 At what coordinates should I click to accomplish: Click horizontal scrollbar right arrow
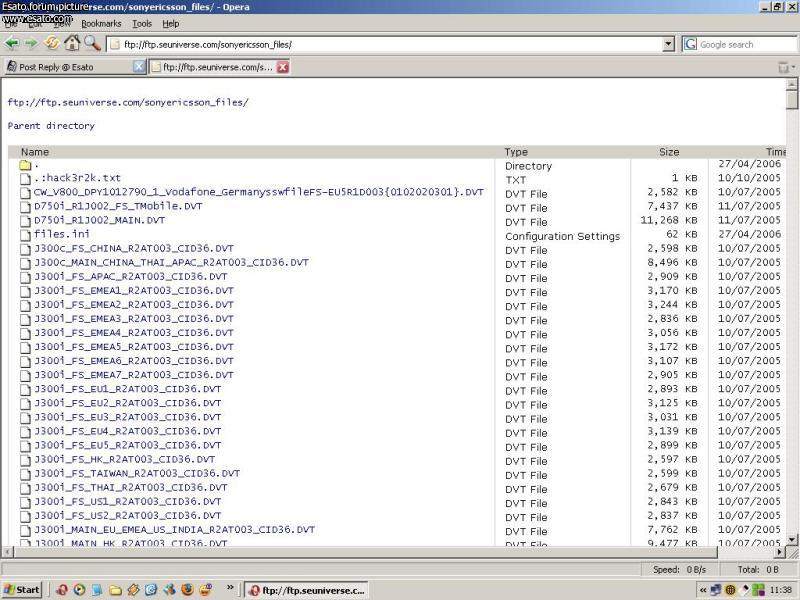tap(780, 552)
